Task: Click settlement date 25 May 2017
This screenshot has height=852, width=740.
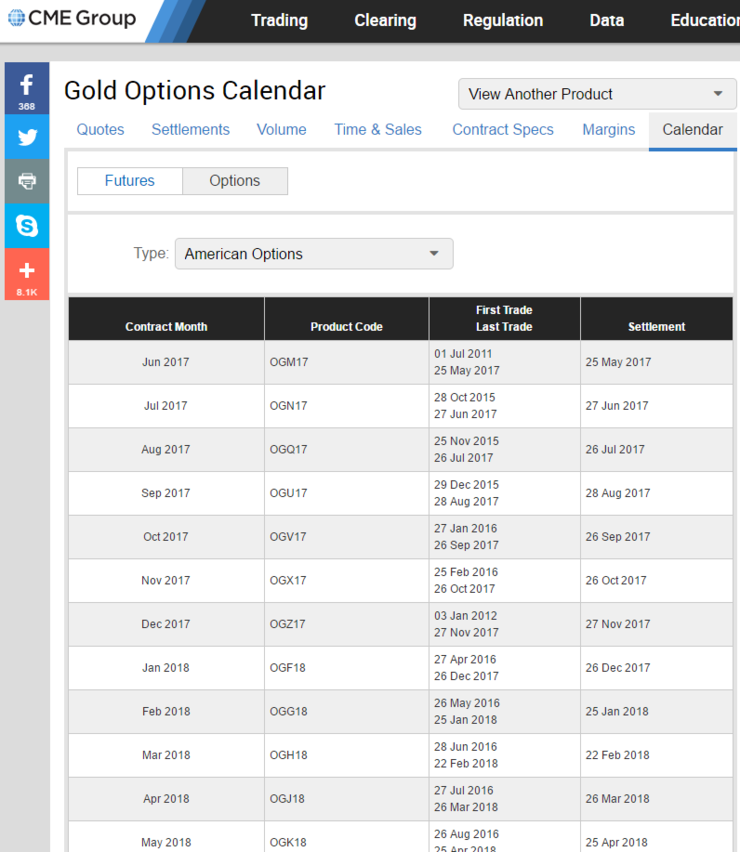Action: pyautogui.click(x=618, y=362)
